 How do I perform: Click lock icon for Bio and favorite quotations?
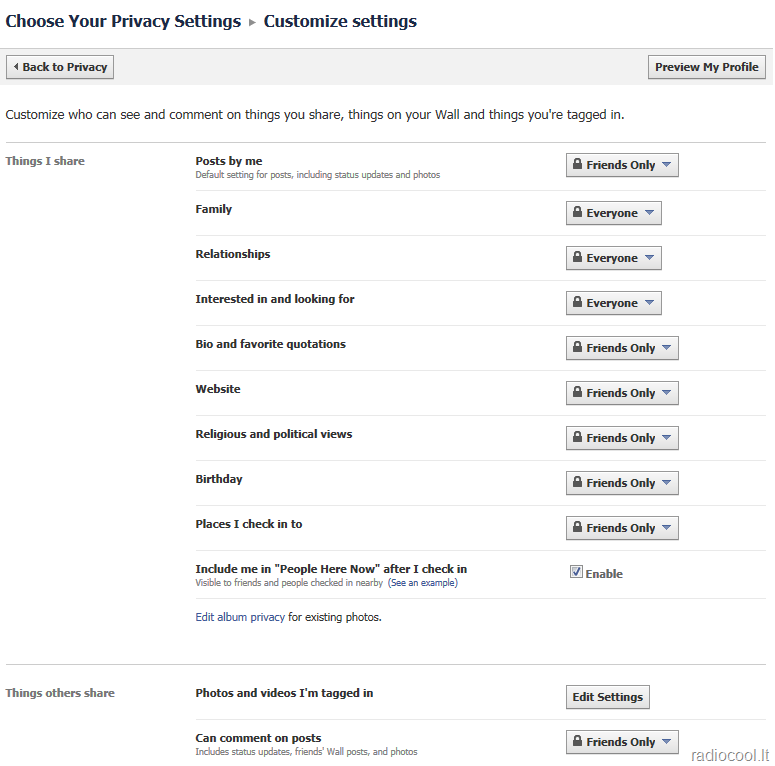(x=577, y=347)
